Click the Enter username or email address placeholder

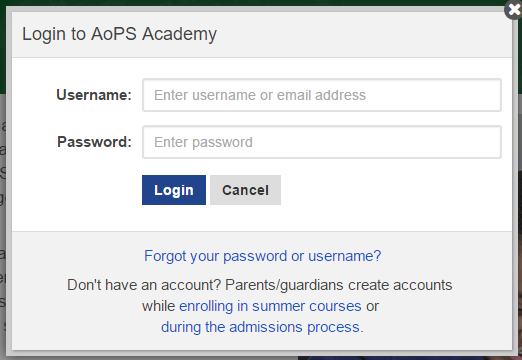click(260, 95)
